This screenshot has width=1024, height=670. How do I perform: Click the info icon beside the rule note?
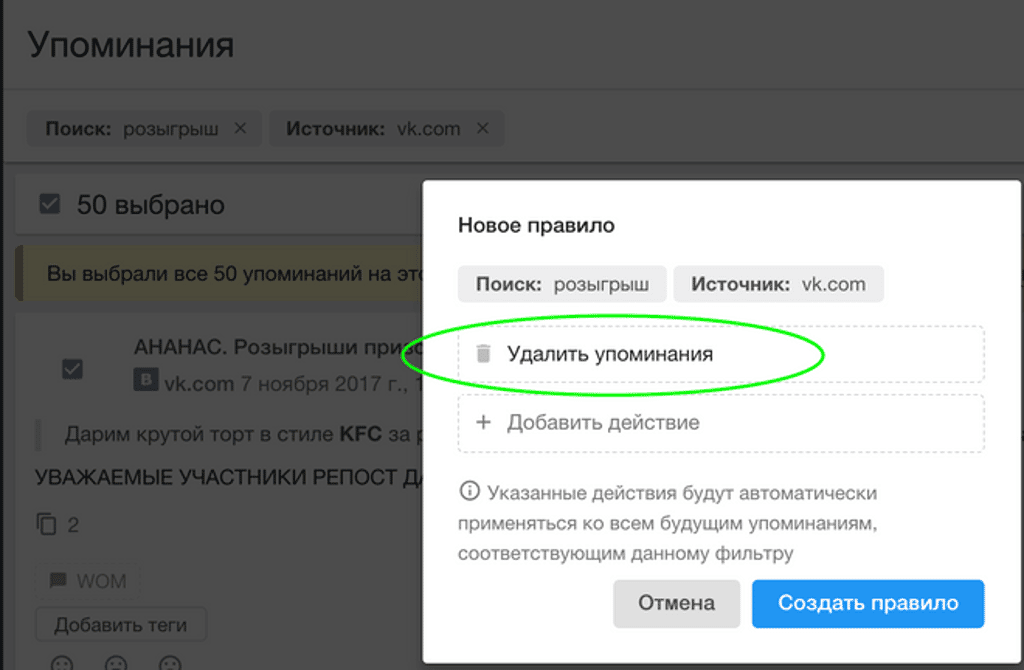(x=469, y=490)
